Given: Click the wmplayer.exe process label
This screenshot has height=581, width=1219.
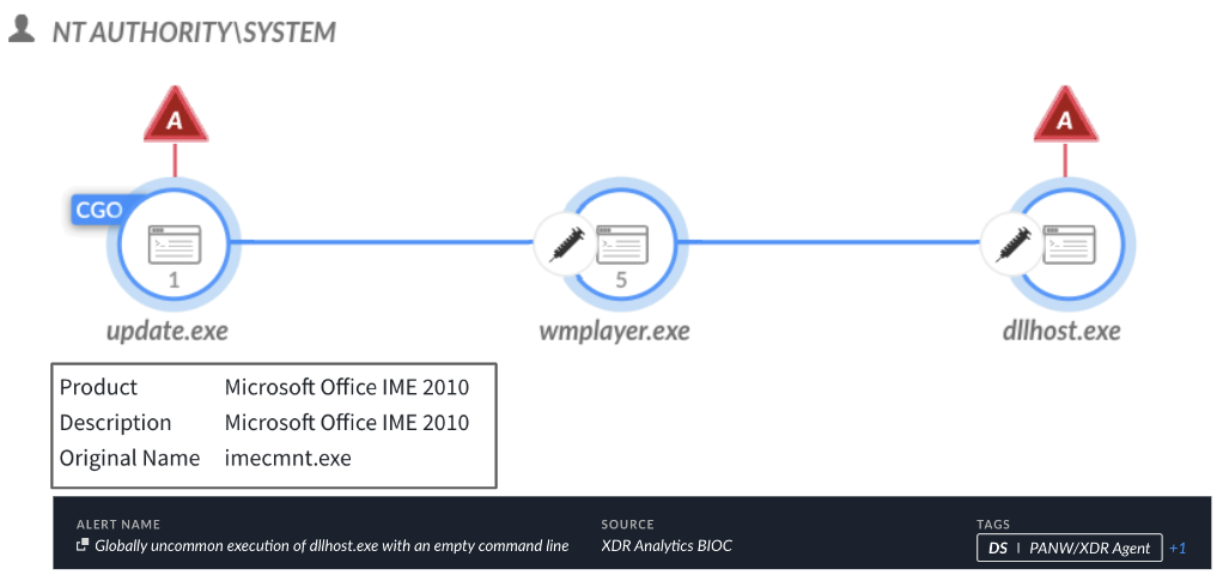Looking at the screenshot, I should point(614,331).
